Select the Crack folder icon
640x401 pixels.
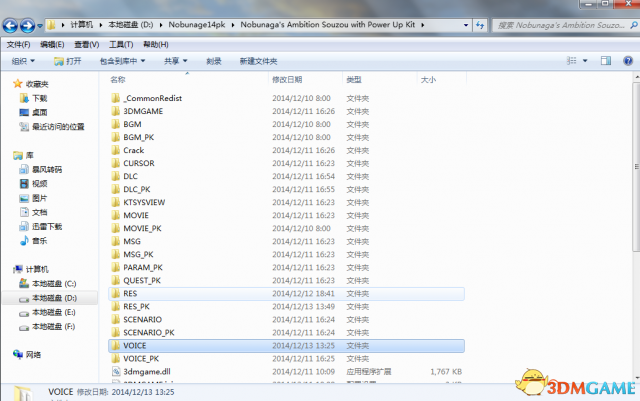click(116, 150)
